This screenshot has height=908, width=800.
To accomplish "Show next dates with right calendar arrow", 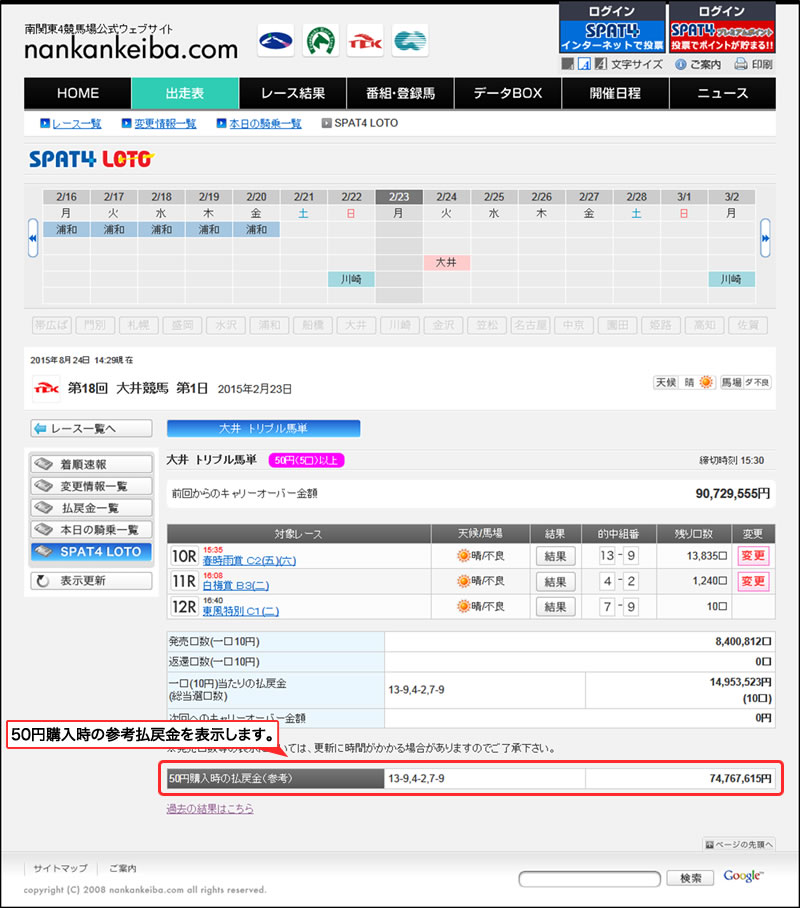I will 765,238.
